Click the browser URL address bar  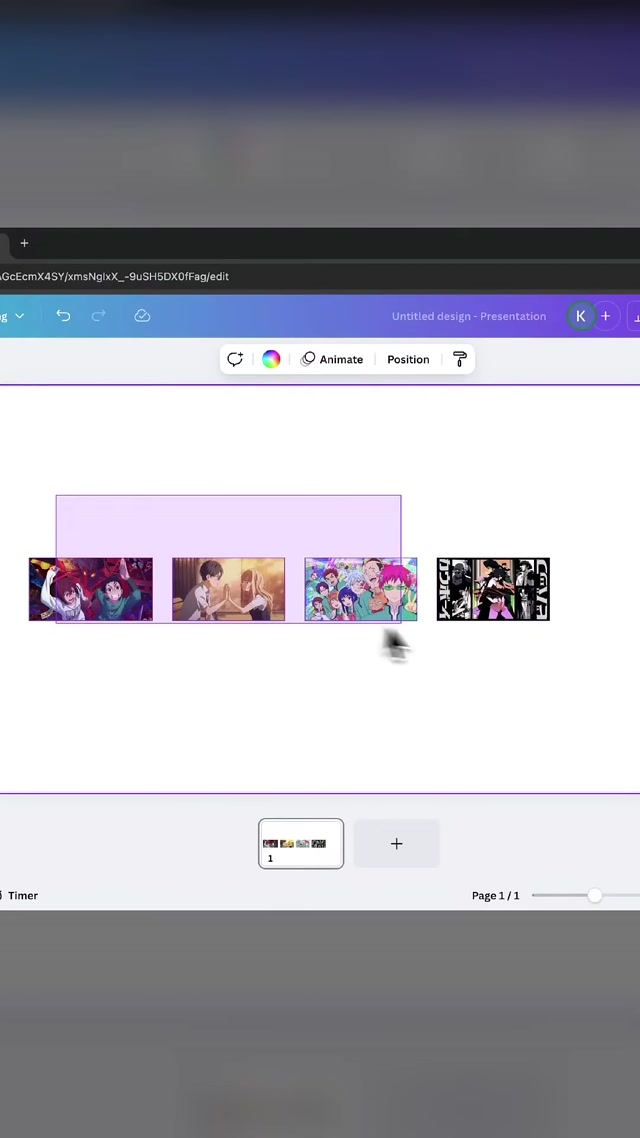click(x=300, y=276)
